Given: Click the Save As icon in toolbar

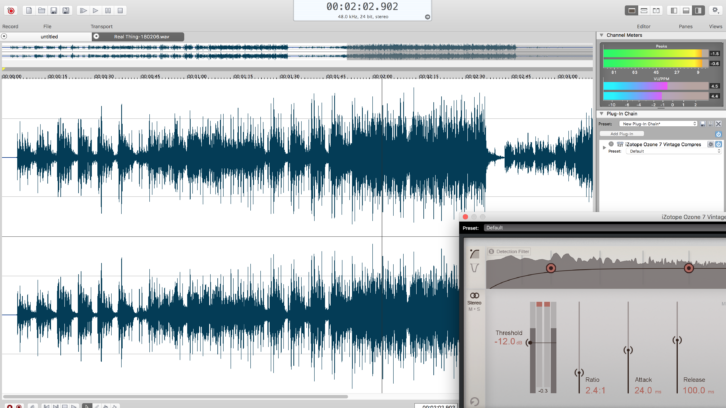Looking at the screenshot, I should tap(66, 10).
